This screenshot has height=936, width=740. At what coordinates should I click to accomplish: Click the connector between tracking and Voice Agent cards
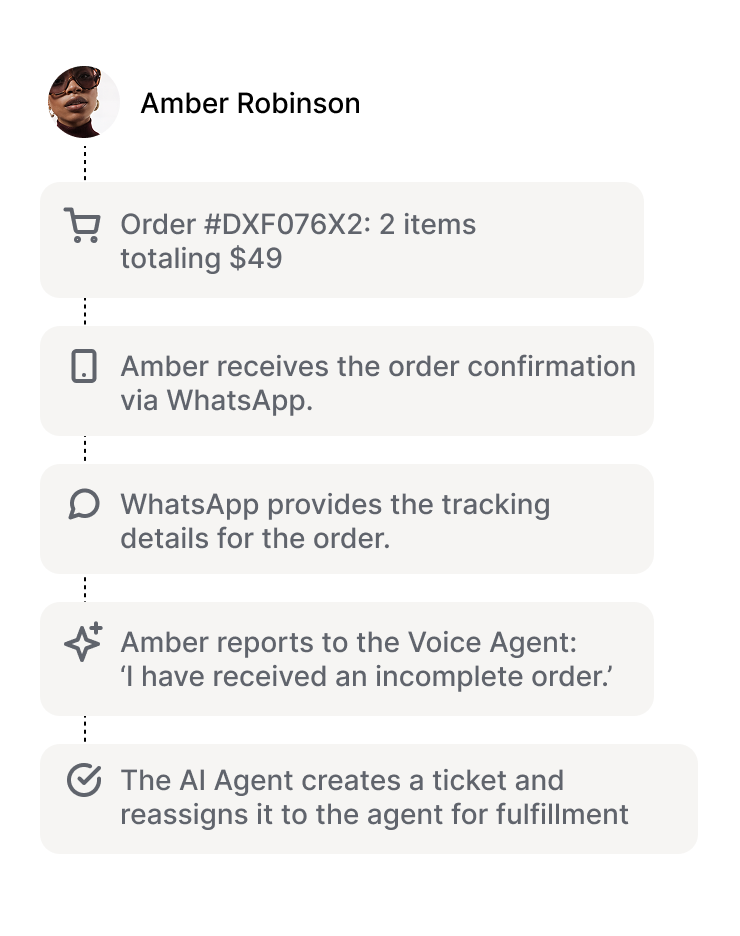(85, 587)
